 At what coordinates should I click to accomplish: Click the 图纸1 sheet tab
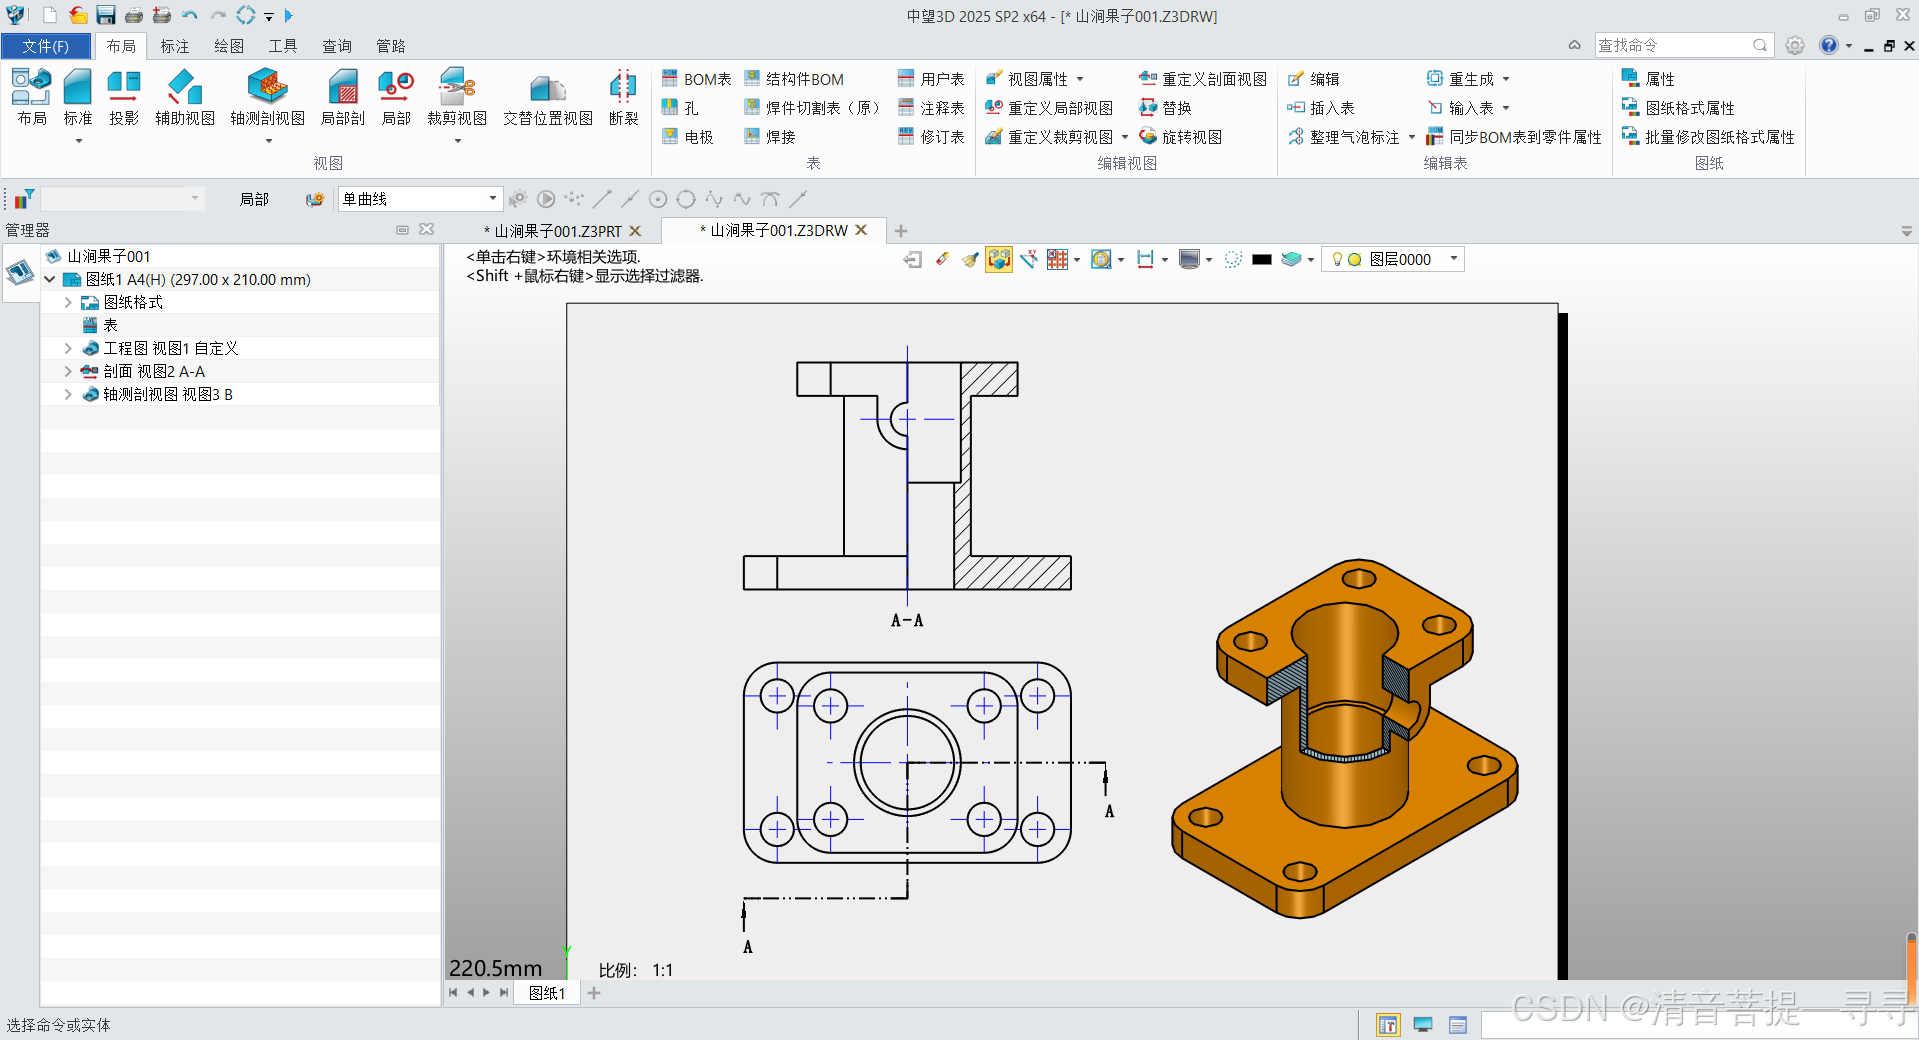click(547, 993)
